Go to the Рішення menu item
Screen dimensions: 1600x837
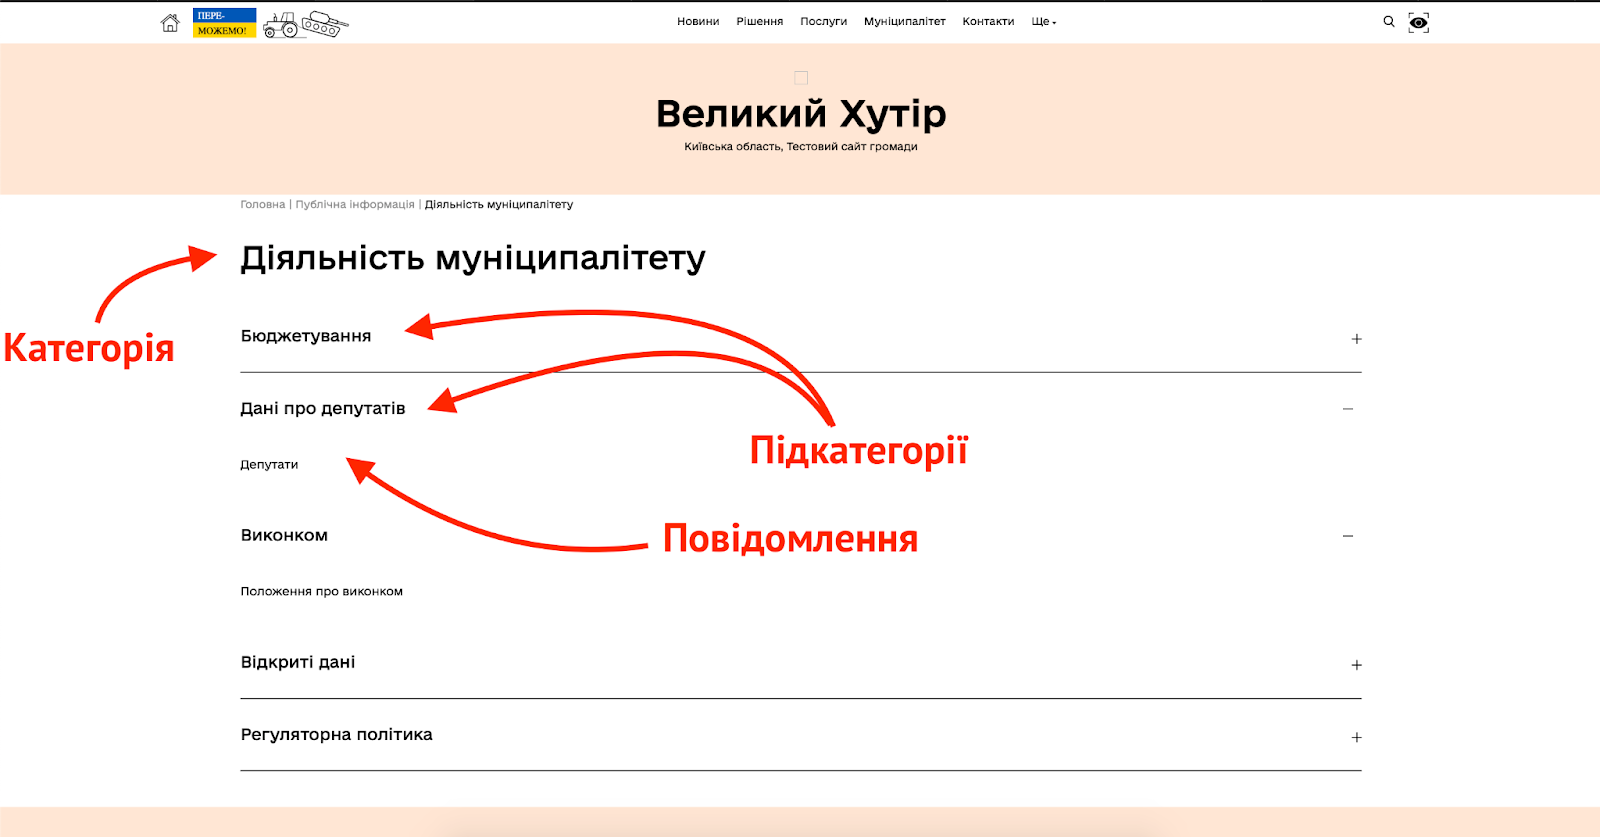[x=759, y=22]
